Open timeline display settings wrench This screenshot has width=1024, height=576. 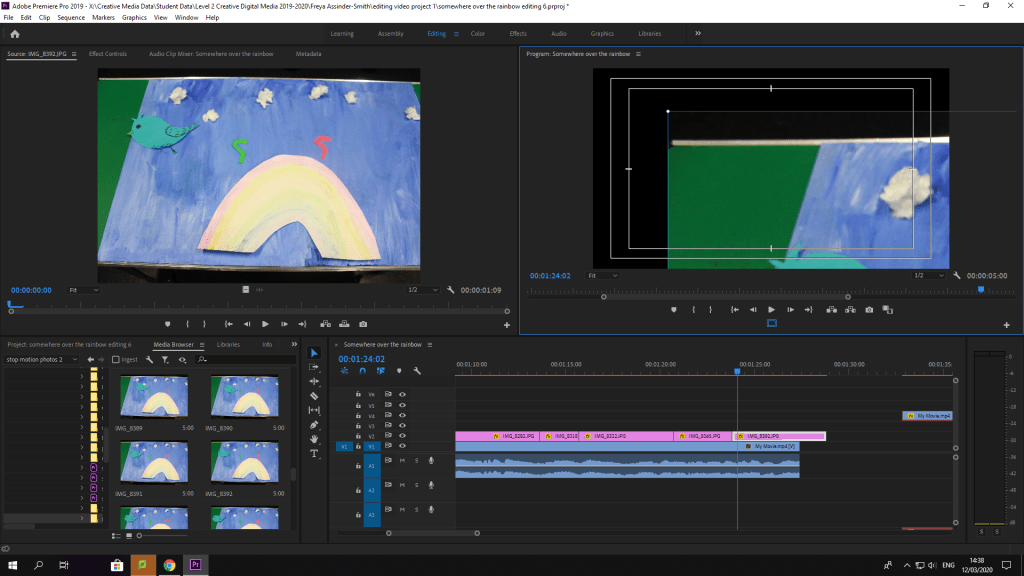click(417, 371)
